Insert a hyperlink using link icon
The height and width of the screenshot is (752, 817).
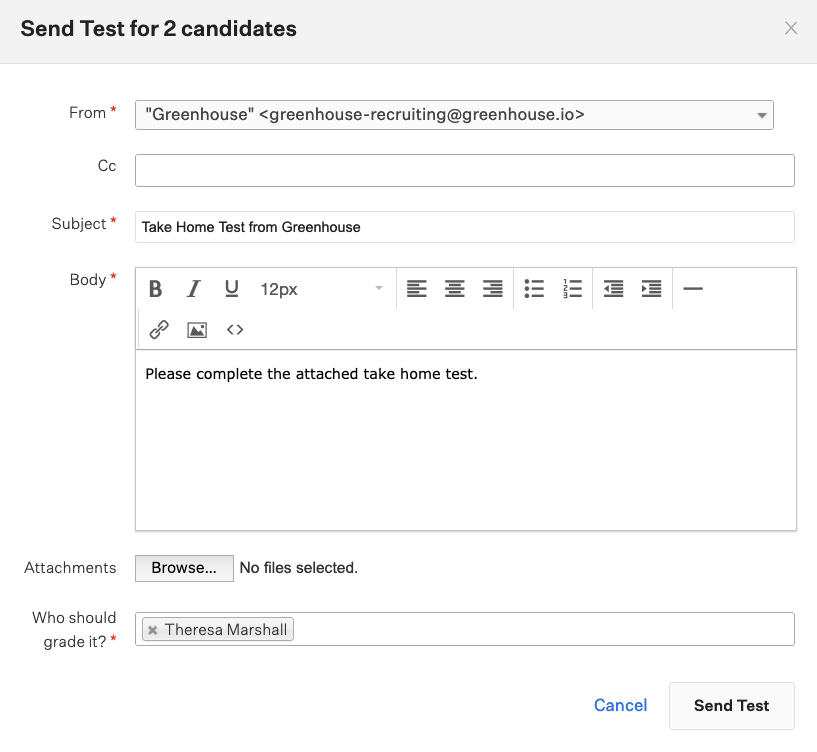click(158, 329)
